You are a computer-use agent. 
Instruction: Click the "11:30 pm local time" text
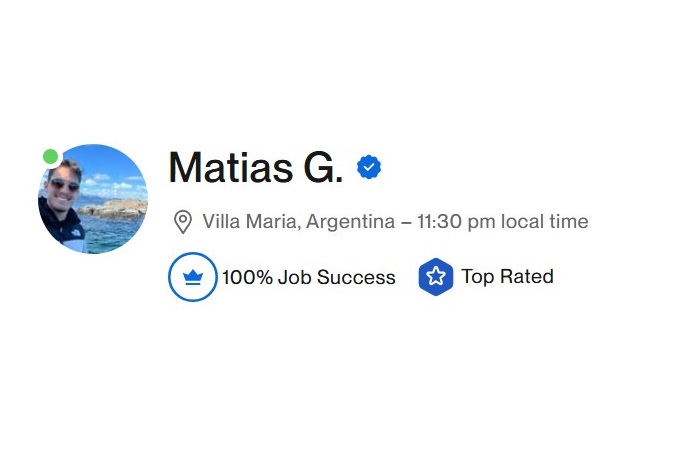point(502,222)
